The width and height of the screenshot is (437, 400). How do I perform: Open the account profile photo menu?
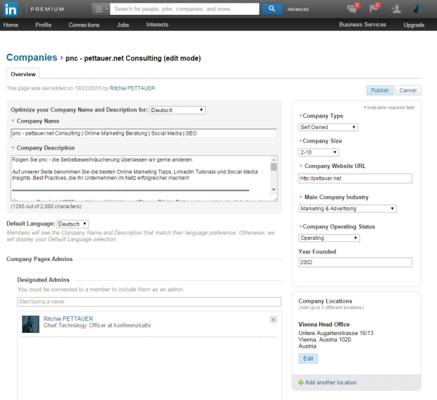(417, 9)
